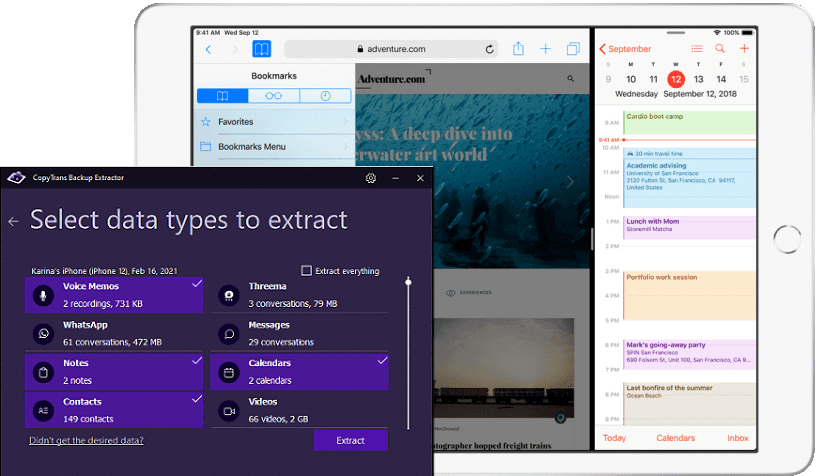Image resolution: width=816 pixels, height=476 pixels.
Task: Select day 14 in Calendar week
Action: point(721,79)
